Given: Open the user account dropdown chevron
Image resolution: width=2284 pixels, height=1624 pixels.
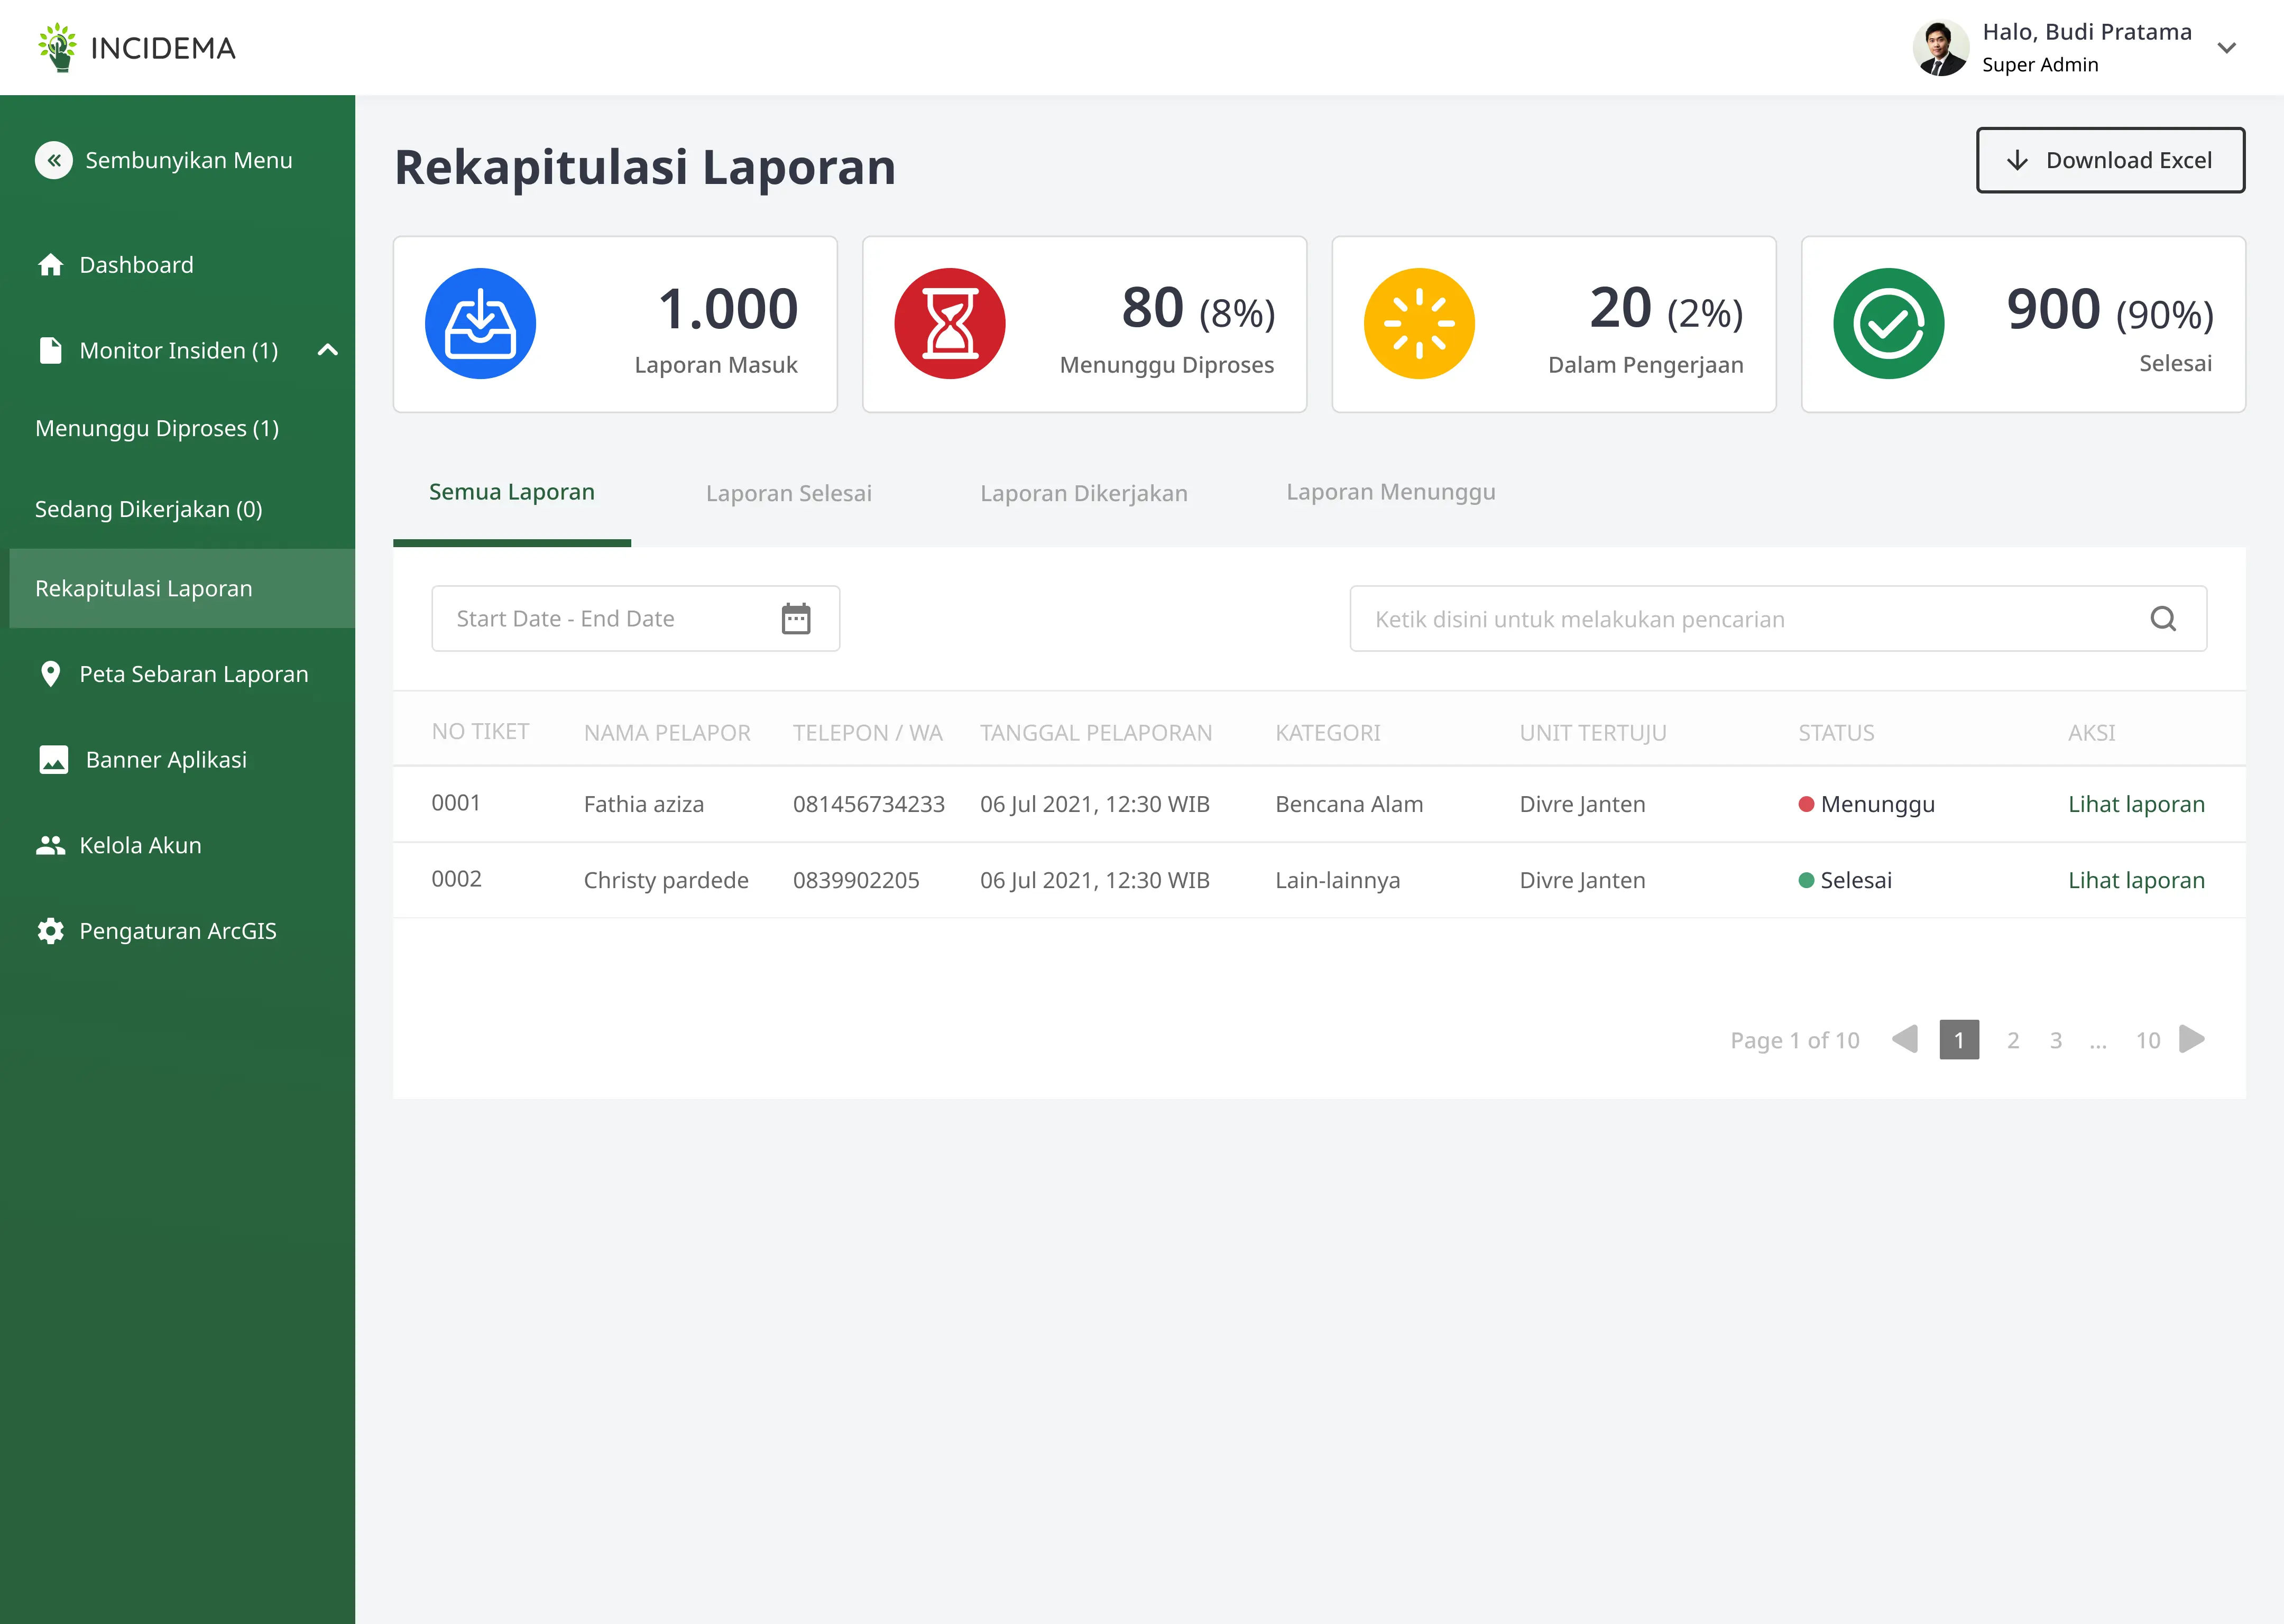Looking at the screenshot, I should (2227, 47).
